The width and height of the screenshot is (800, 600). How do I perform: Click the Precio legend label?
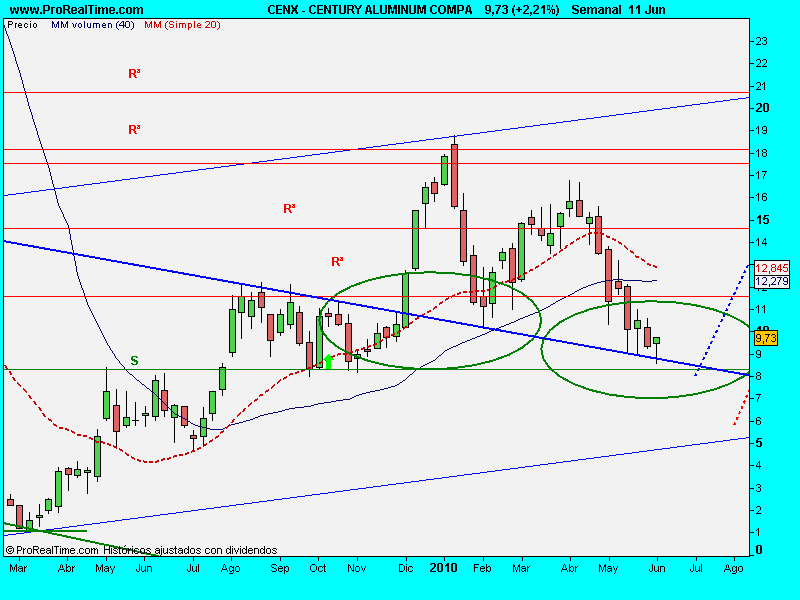pos(22,24)
